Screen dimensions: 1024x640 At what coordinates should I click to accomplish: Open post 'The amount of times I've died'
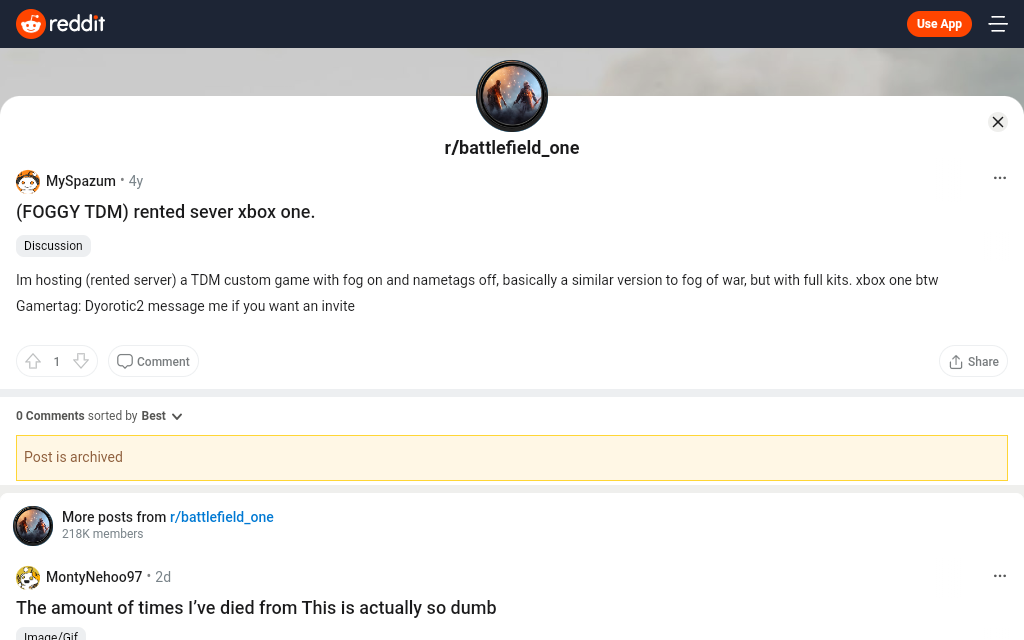256,608
